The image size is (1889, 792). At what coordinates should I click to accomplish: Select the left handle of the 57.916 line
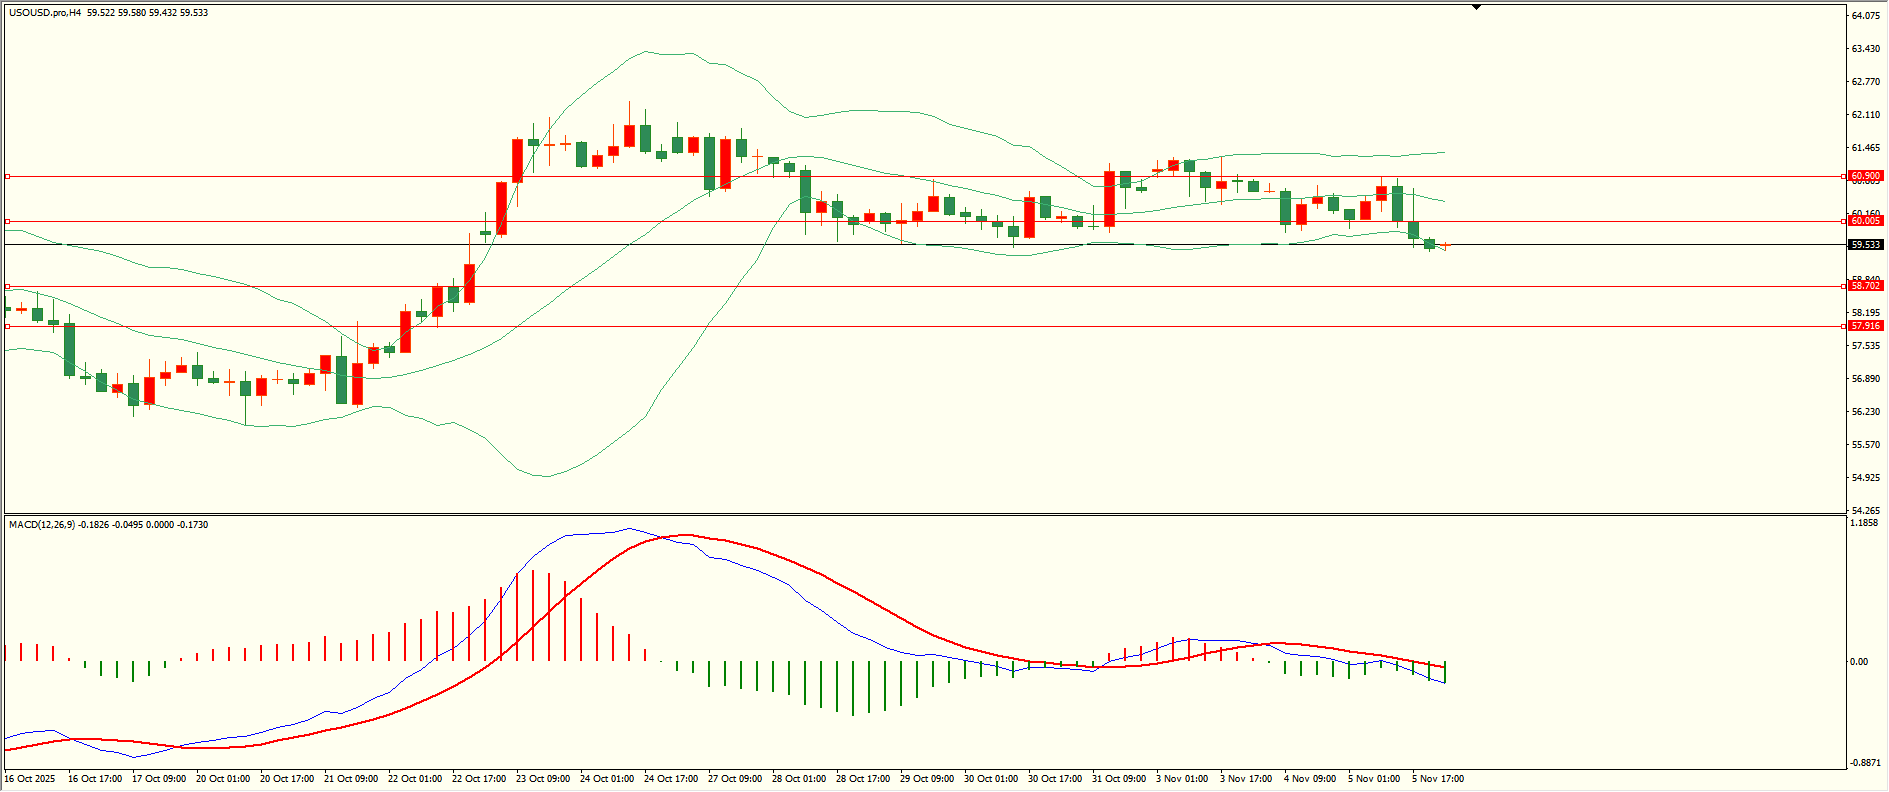pyautogui.click(x=8, y=326)
